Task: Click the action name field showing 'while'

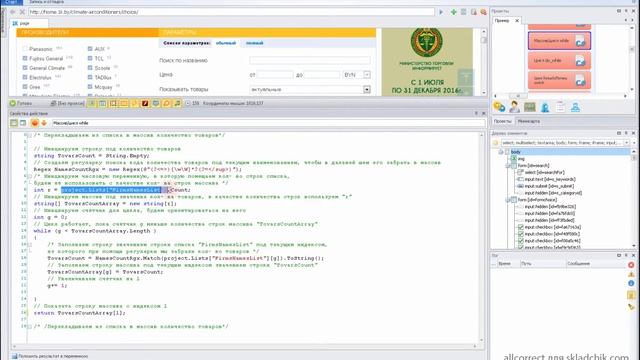Action: pos(268,123)
